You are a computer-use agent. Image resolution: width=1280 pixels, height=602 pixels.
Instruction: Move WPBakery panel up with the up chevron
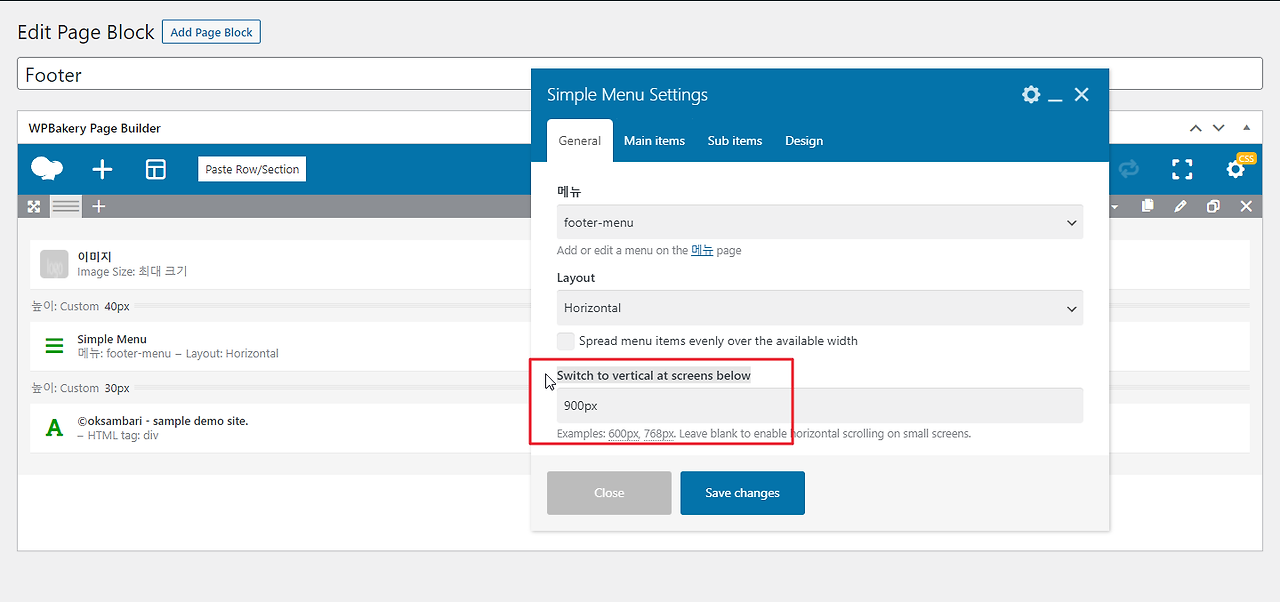1195,128
